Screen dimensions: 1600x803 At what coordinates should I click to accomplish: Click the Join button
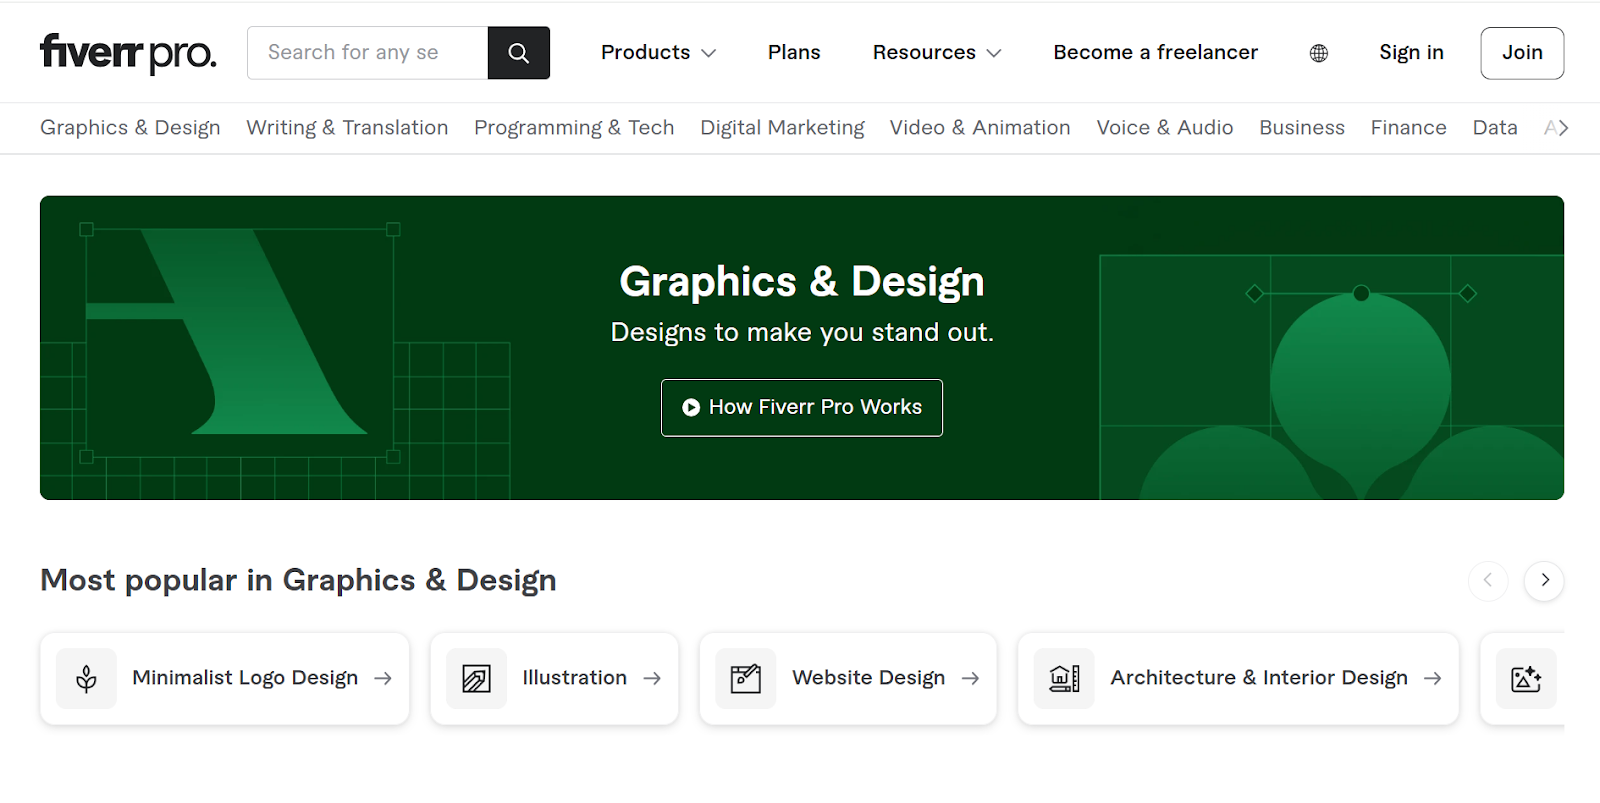coord(1522,53)
